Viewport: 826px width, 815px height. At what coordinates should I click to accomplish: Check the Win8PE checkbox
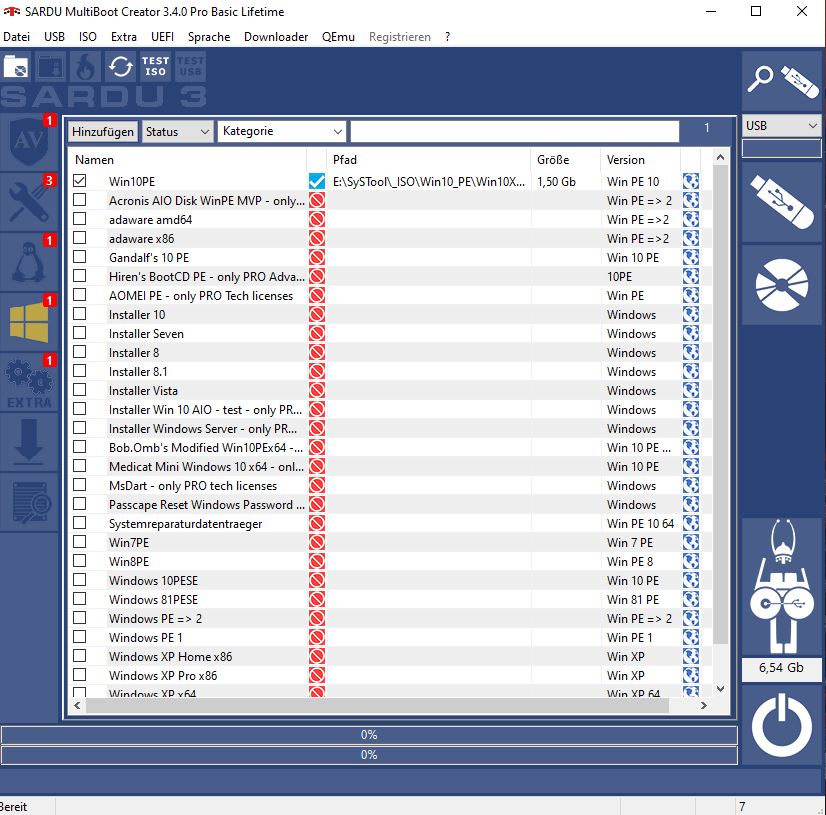pos(80,561)
